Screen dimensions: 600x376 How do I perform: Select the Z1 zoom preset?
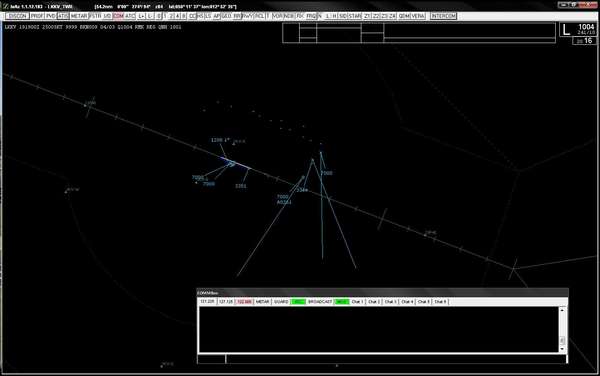[367, 16]
